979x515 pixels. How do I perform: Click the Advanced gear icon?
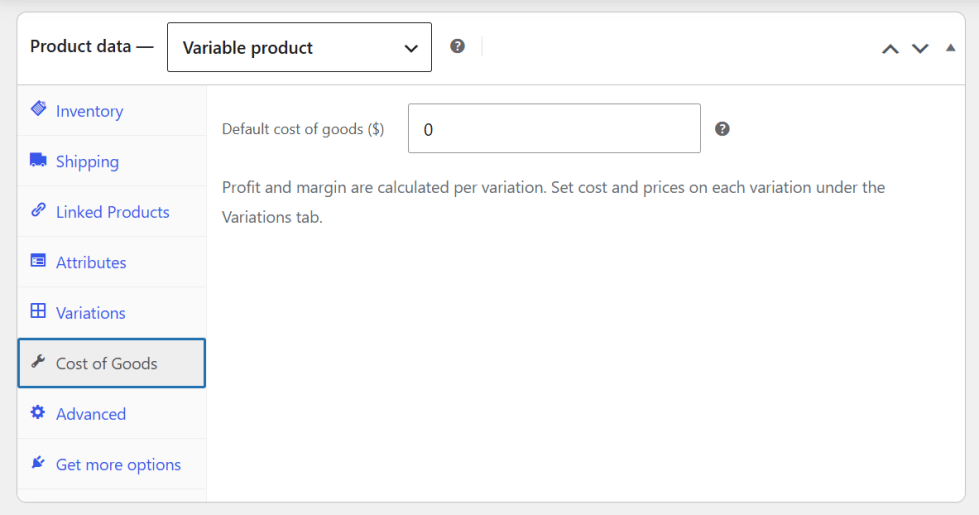[x=38, y=412]
